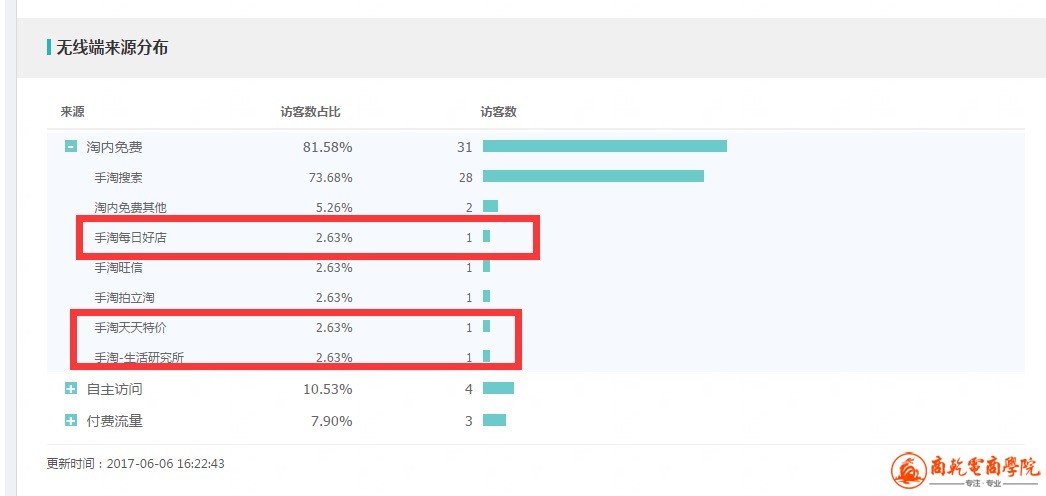
Task: Click the 访客数 column header
Action: (x=498, y=112)
